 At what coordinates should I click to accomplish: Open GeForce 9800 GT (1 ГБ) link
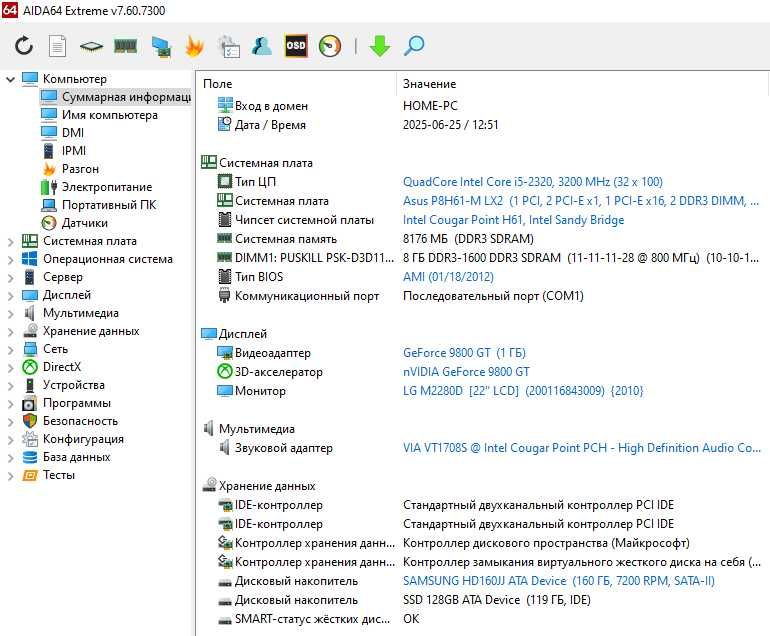click(464, 353)
